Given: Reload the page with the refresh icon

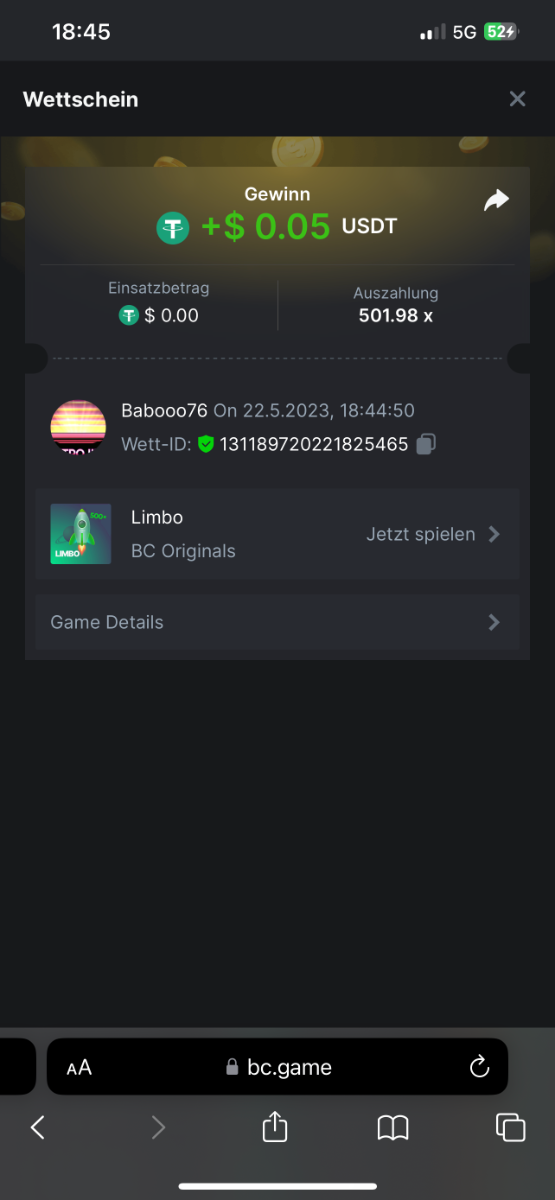Looking at the screenshot, I should coord(479,1066).
